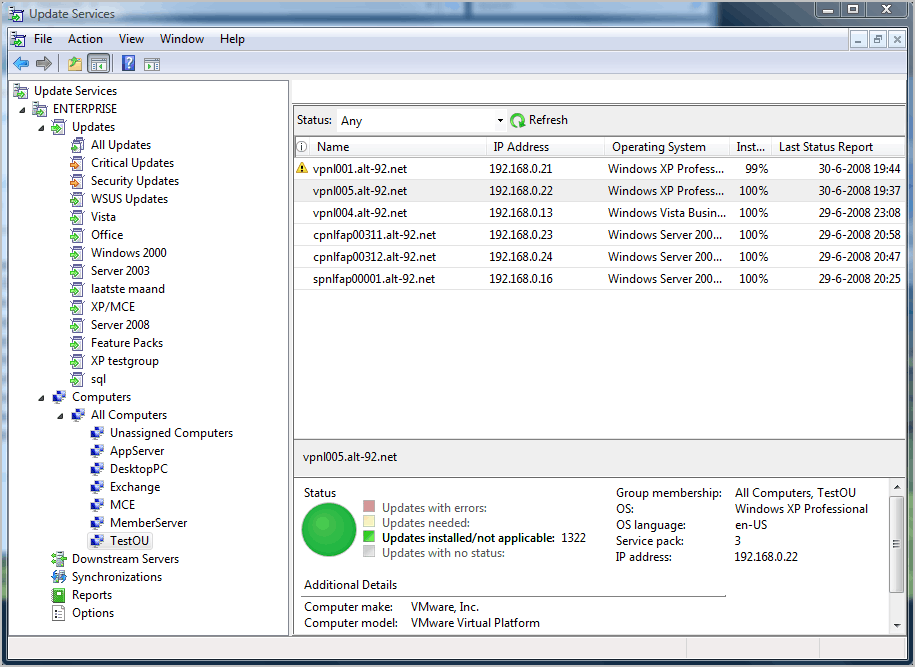
Task: Collapse the All Computers tree node
Action: point(60,416)
